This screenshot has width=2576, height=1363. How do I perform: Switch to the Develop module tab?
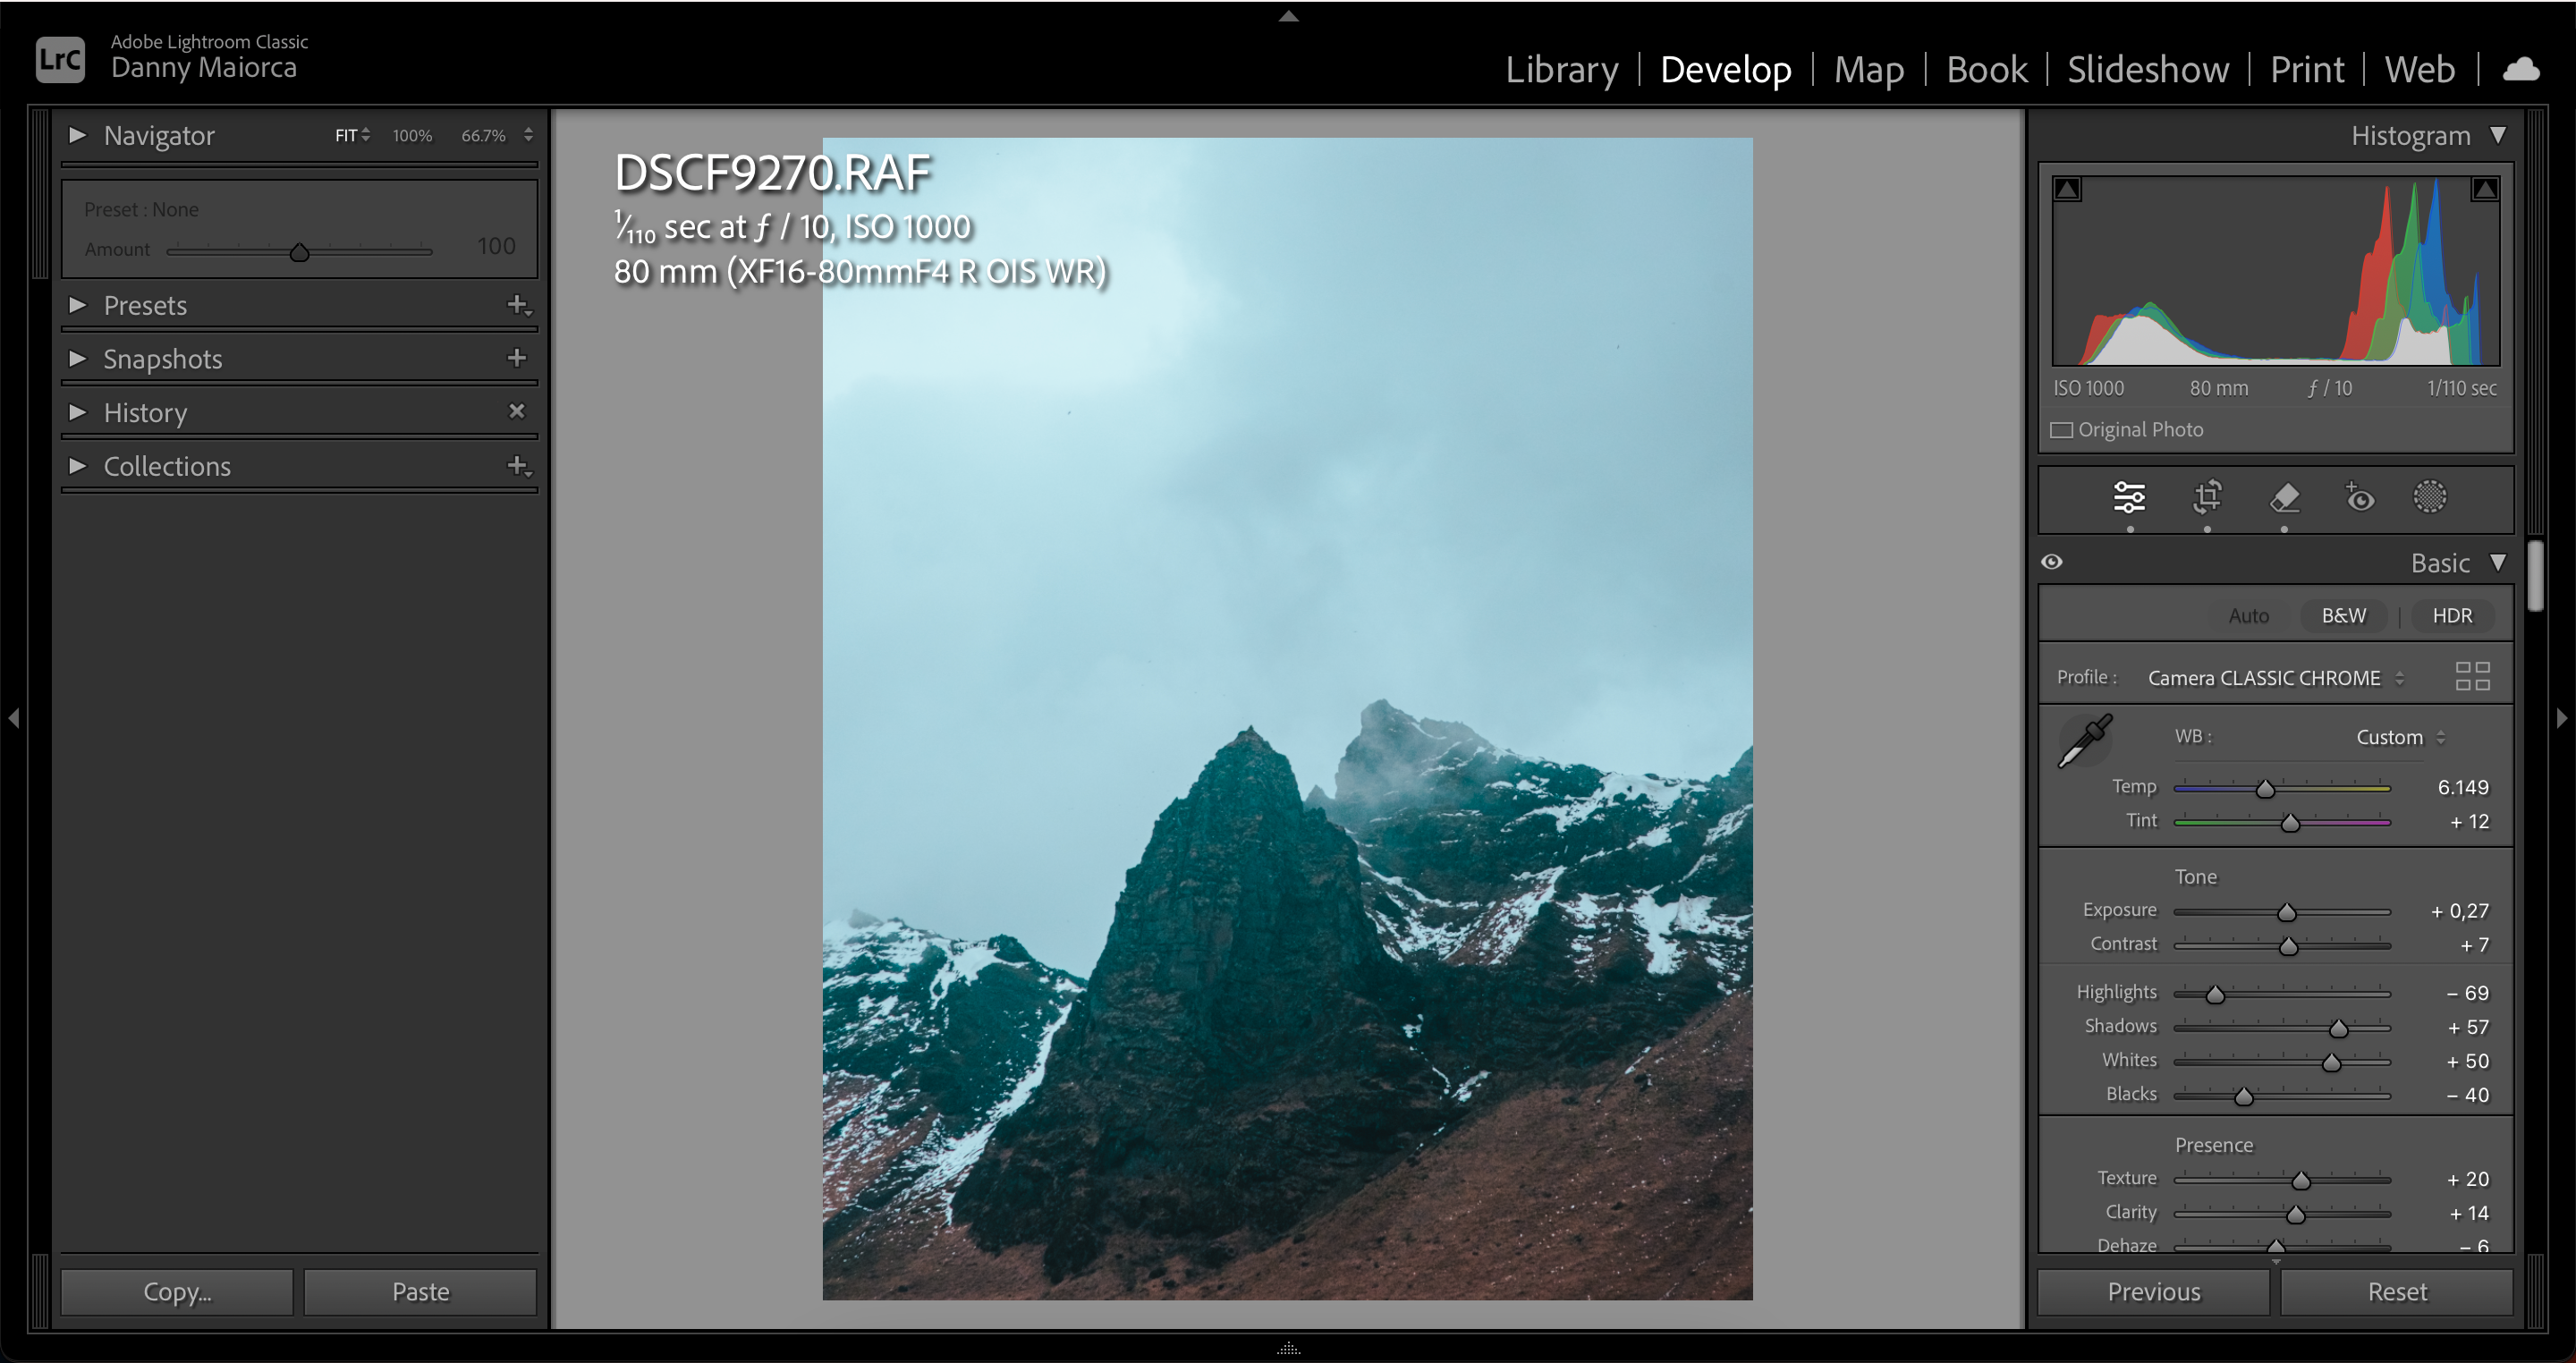click(x=1726, y=68)
